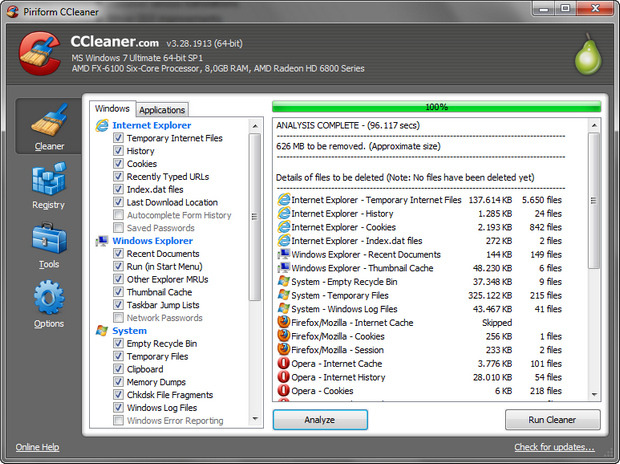Click Check for updates link

coord(554,447)
